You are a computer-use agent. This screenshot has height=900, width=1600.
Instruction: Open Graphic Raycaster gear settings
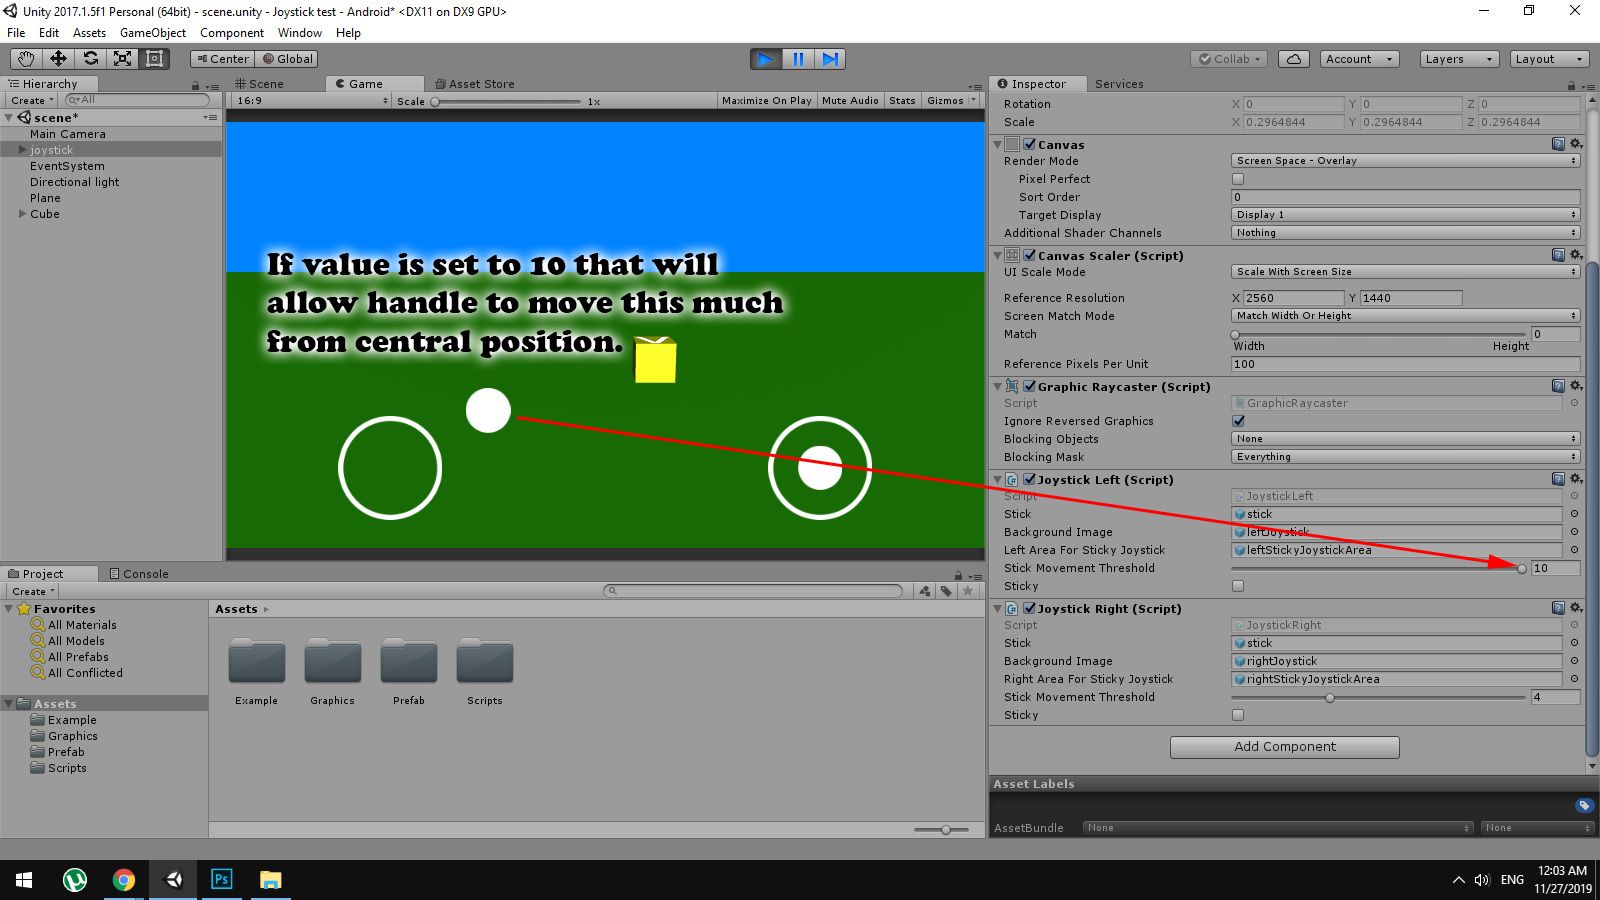click(x=1575, y=386)
